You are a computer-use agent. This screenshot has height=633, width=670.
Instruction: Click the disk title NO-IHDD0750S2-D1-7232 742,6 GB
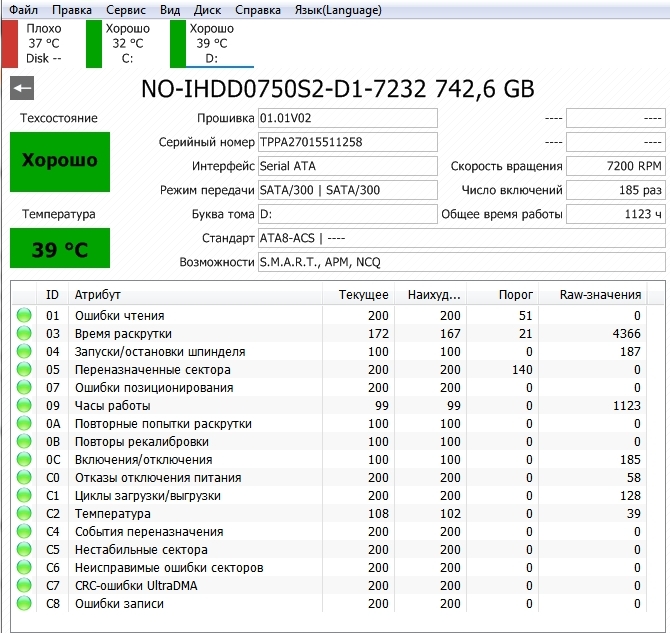coord(338,89)
